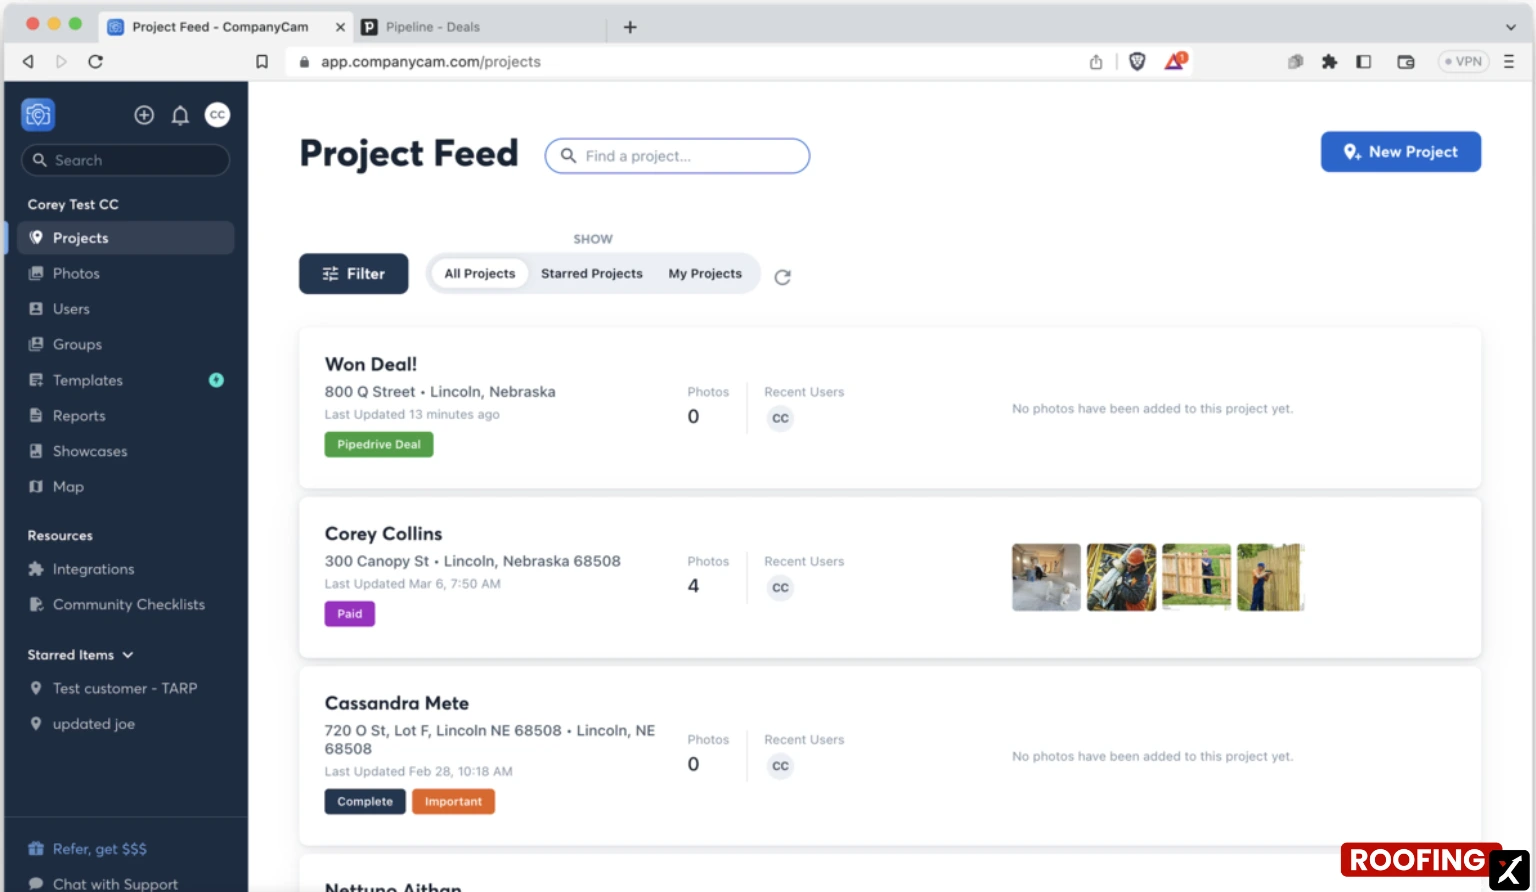
Task: Open the first photo thumbnail in Corey Collins project
Action: click(x=1046, y=577)
